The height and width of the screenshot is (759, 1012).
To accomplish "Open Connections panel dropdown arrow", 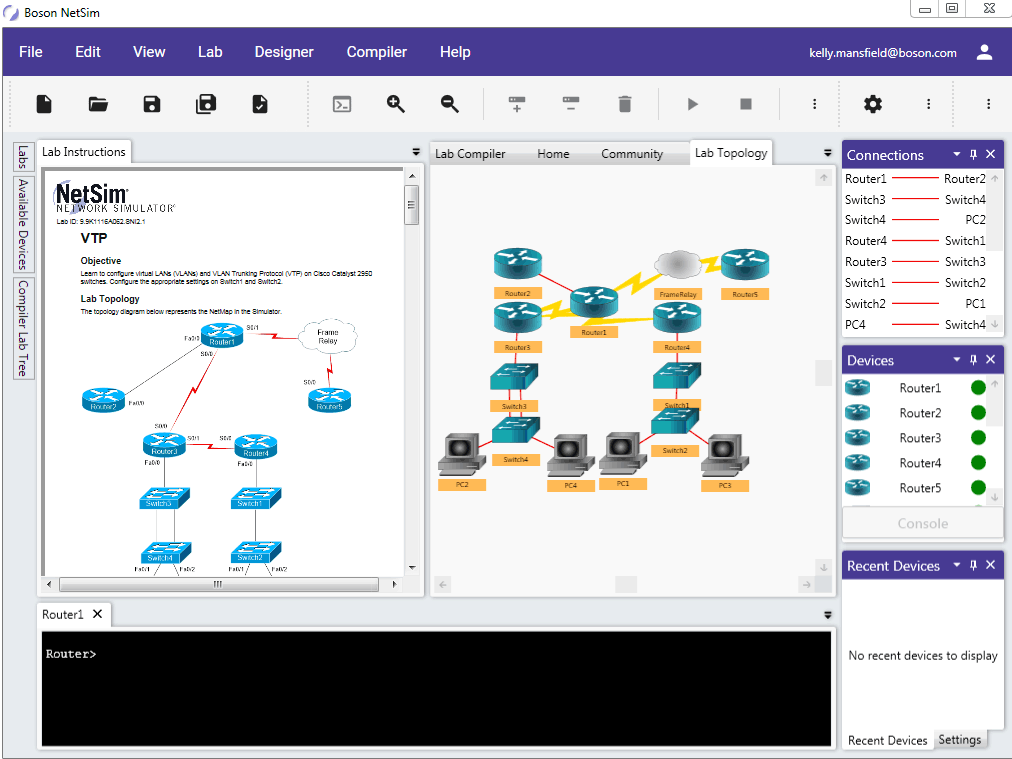I will point(957,154).
